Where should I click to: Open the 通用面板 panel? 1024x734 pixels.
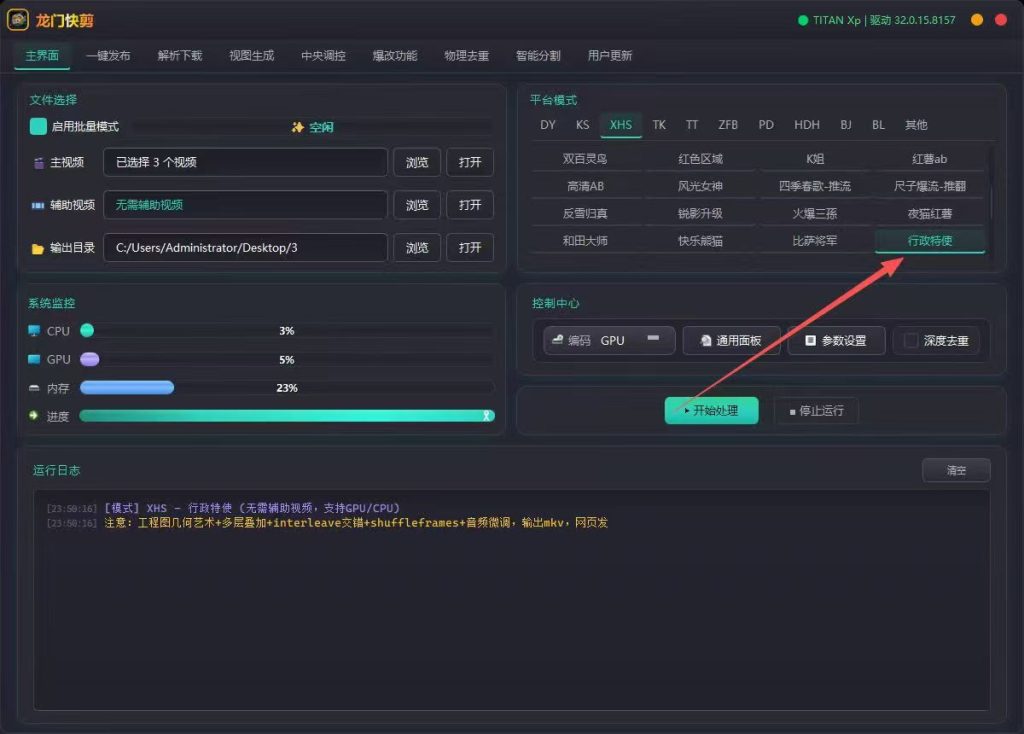731,340
